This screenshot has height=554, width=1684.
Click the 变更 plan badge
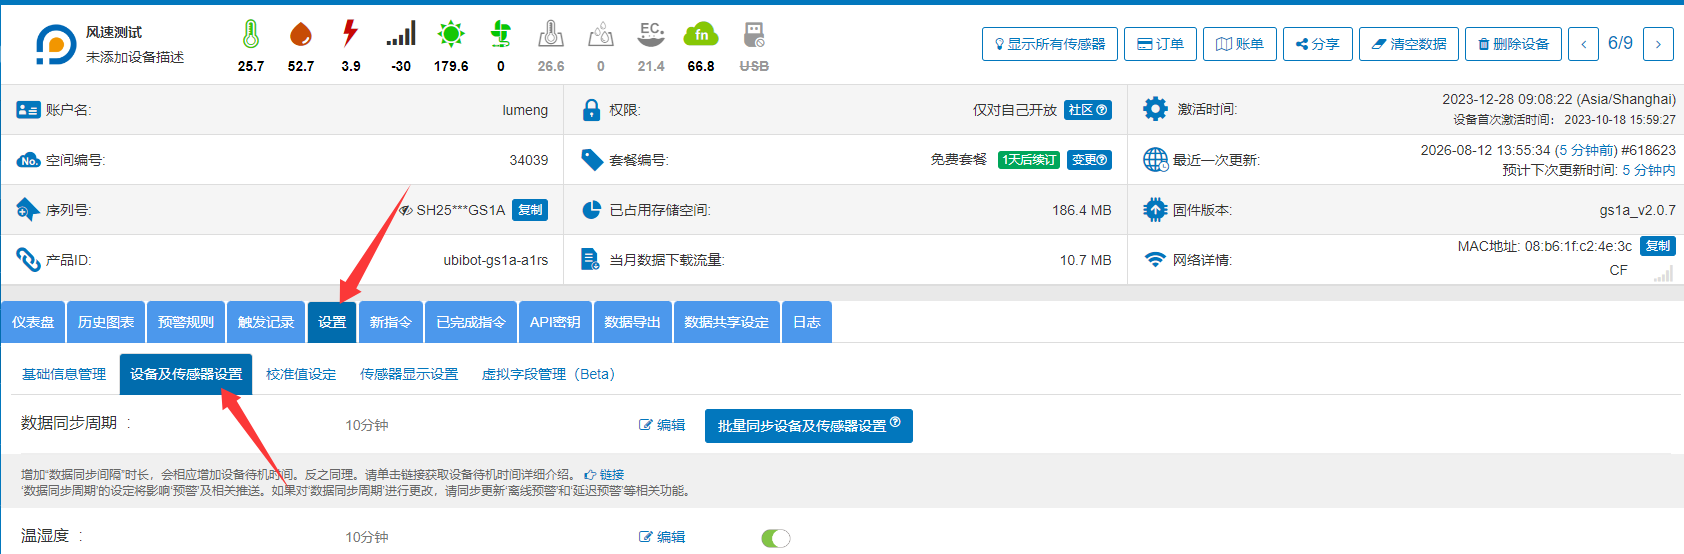(x=1089, y=160)
